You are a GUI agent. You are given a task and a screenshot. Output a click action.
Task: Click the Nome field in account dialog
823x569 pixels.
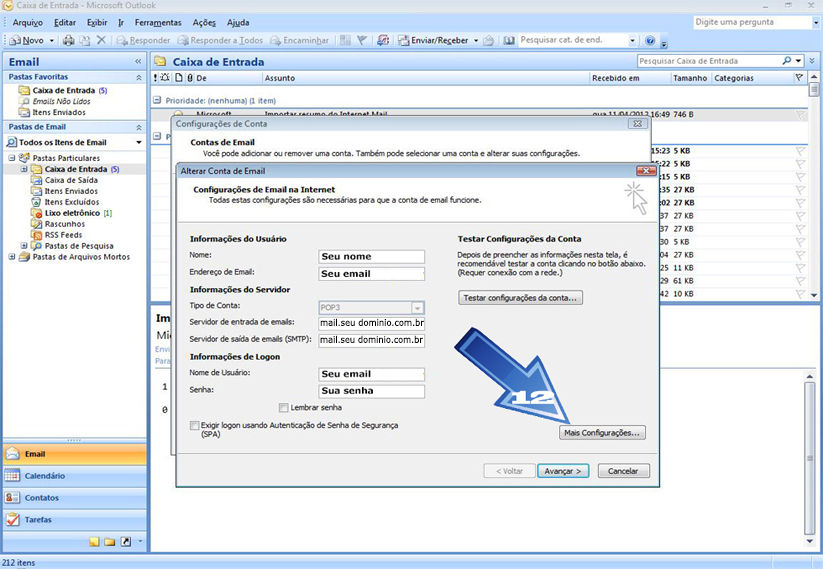tap(372, 257)
